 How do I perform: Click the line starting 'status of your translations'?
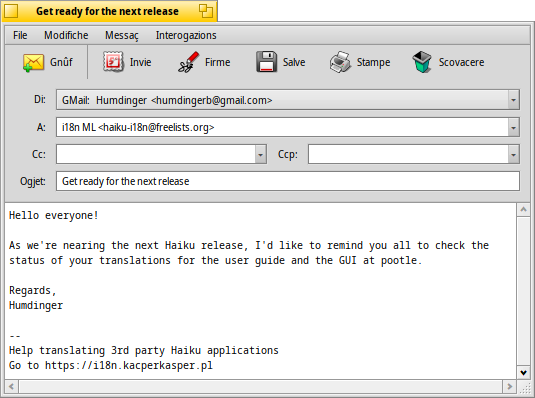tap(215, 261)
